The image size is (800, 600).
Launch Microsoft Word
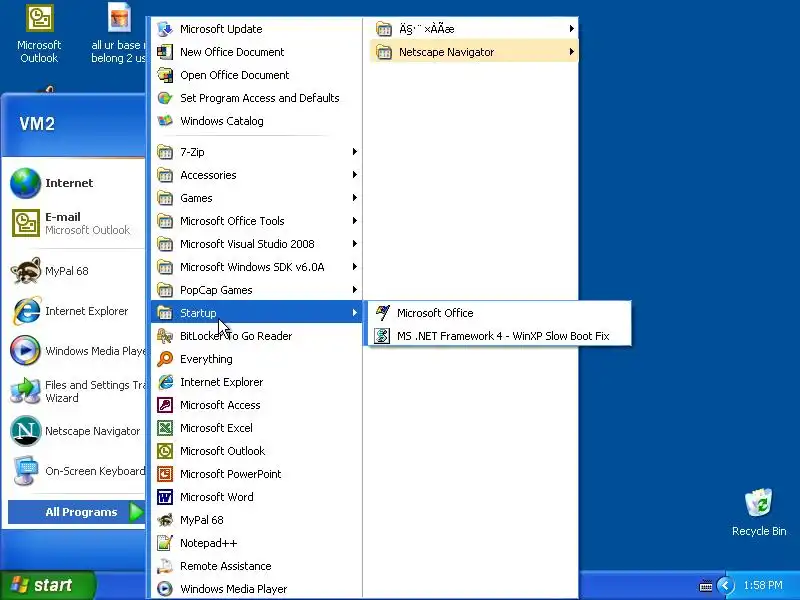(x=257, y=496)
